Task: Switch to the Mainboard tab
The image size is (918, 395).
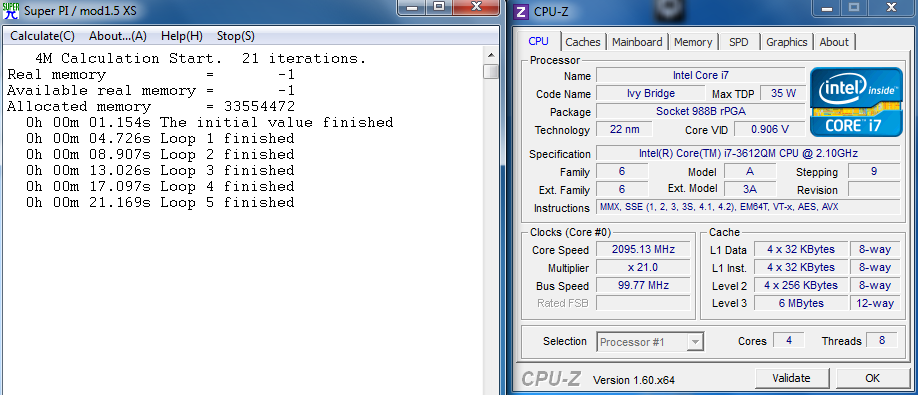Action: pyautogui.click(x=637, y=42)
